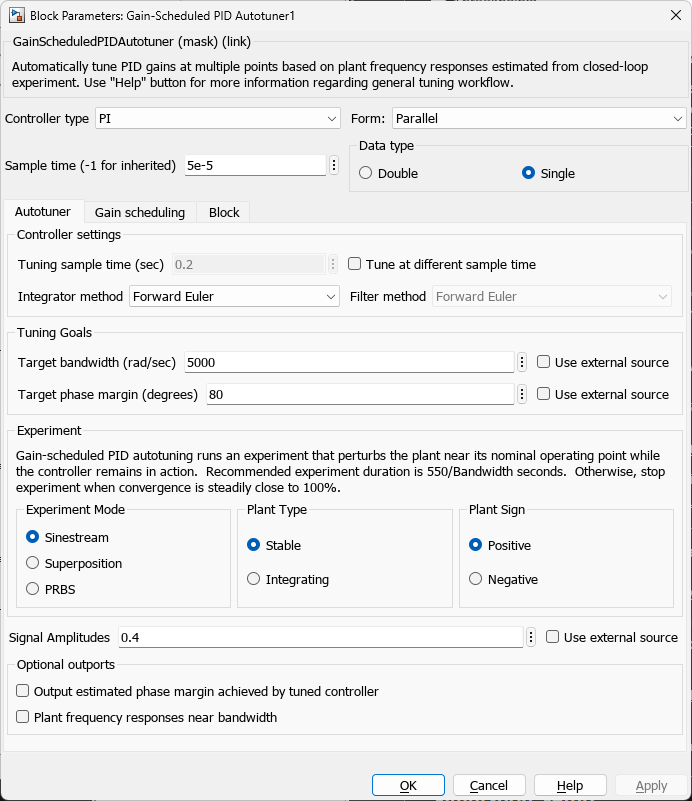Switch to the Block tab
The height and width of the screenshot is (801, 692).
click(223, 212)
